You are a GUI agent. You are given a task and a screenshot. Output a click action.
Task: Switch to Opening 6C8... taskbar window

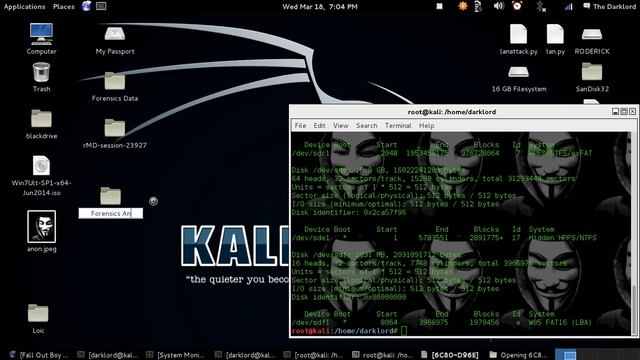point(518,355)
